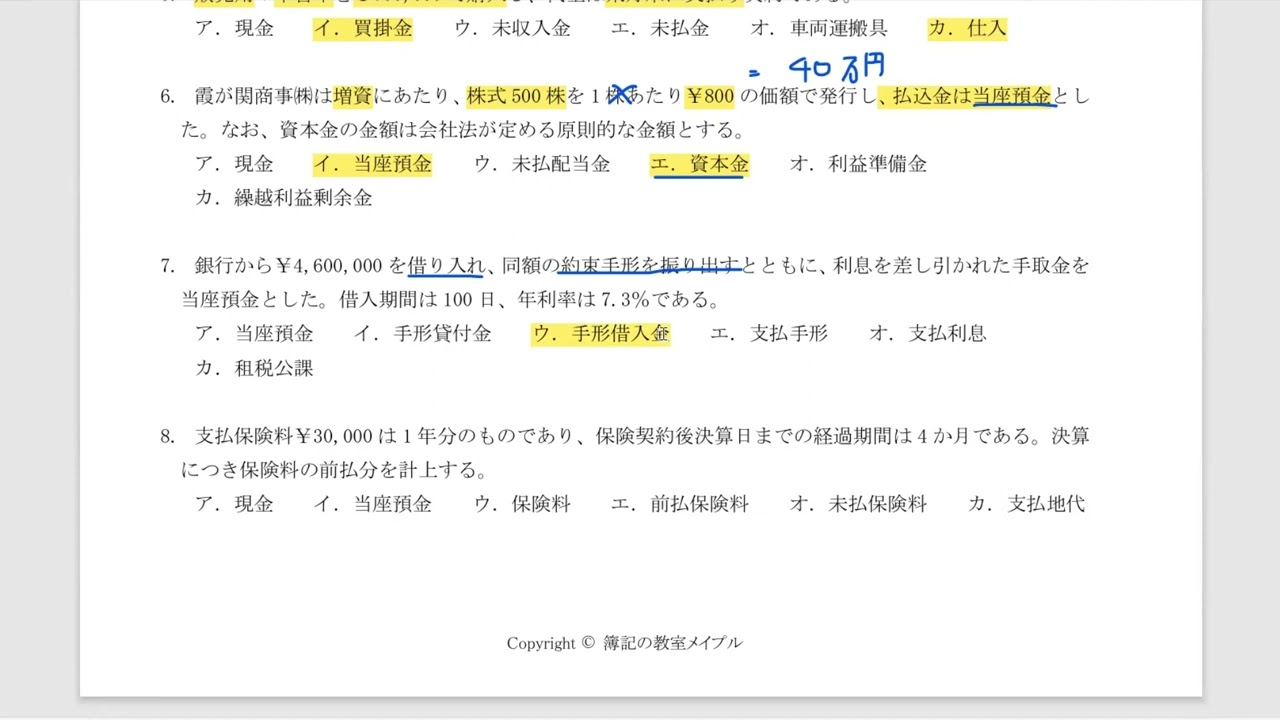Image resolution: width=1280 pixels, height=720 pixels.
Task: Select choice イ. 手形貸付金
Action: 422,334
